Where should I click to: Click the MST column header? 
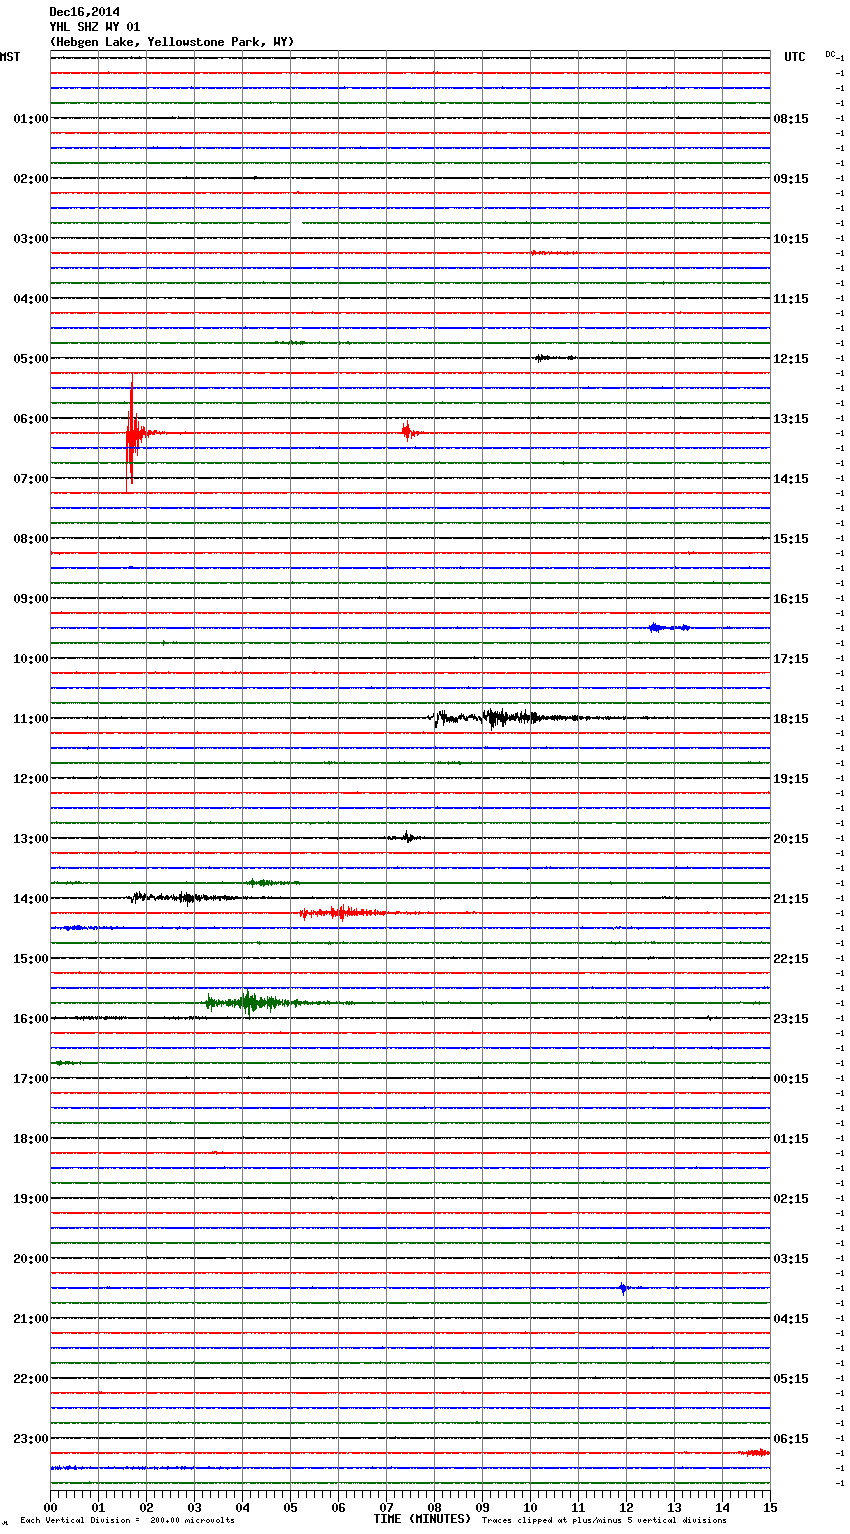[10, 57]
